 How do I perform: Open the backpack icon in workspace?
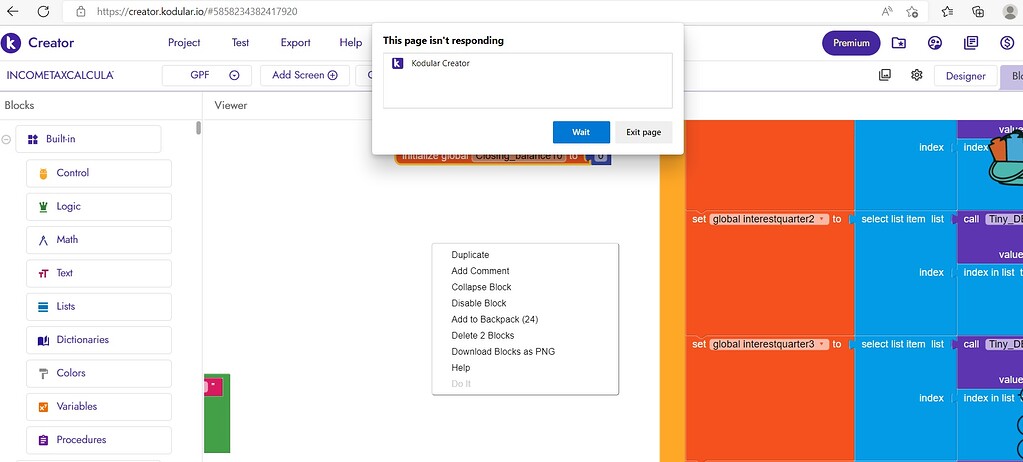(1005, 157)
